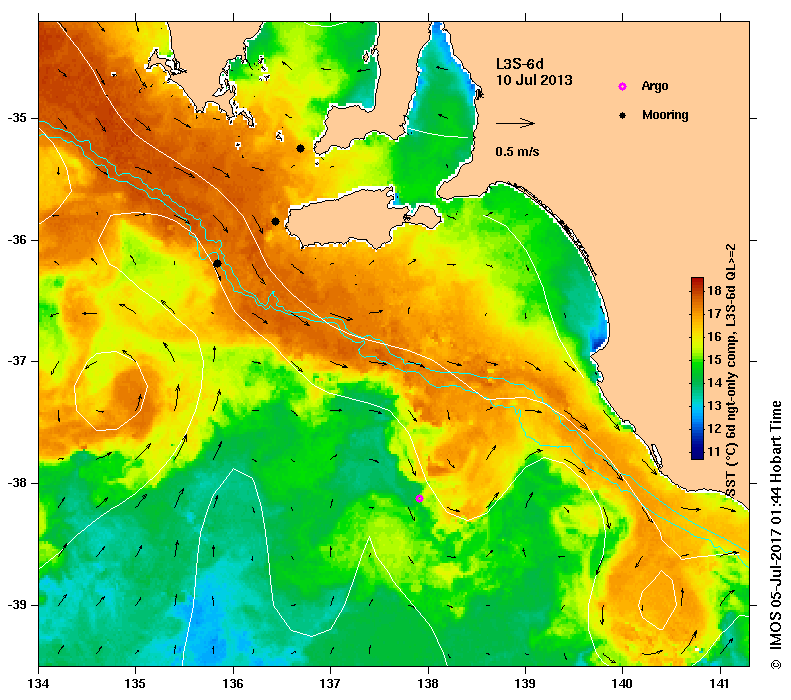Click longitude label '138'
791x700 pixels.
click(x=428, y=684)
